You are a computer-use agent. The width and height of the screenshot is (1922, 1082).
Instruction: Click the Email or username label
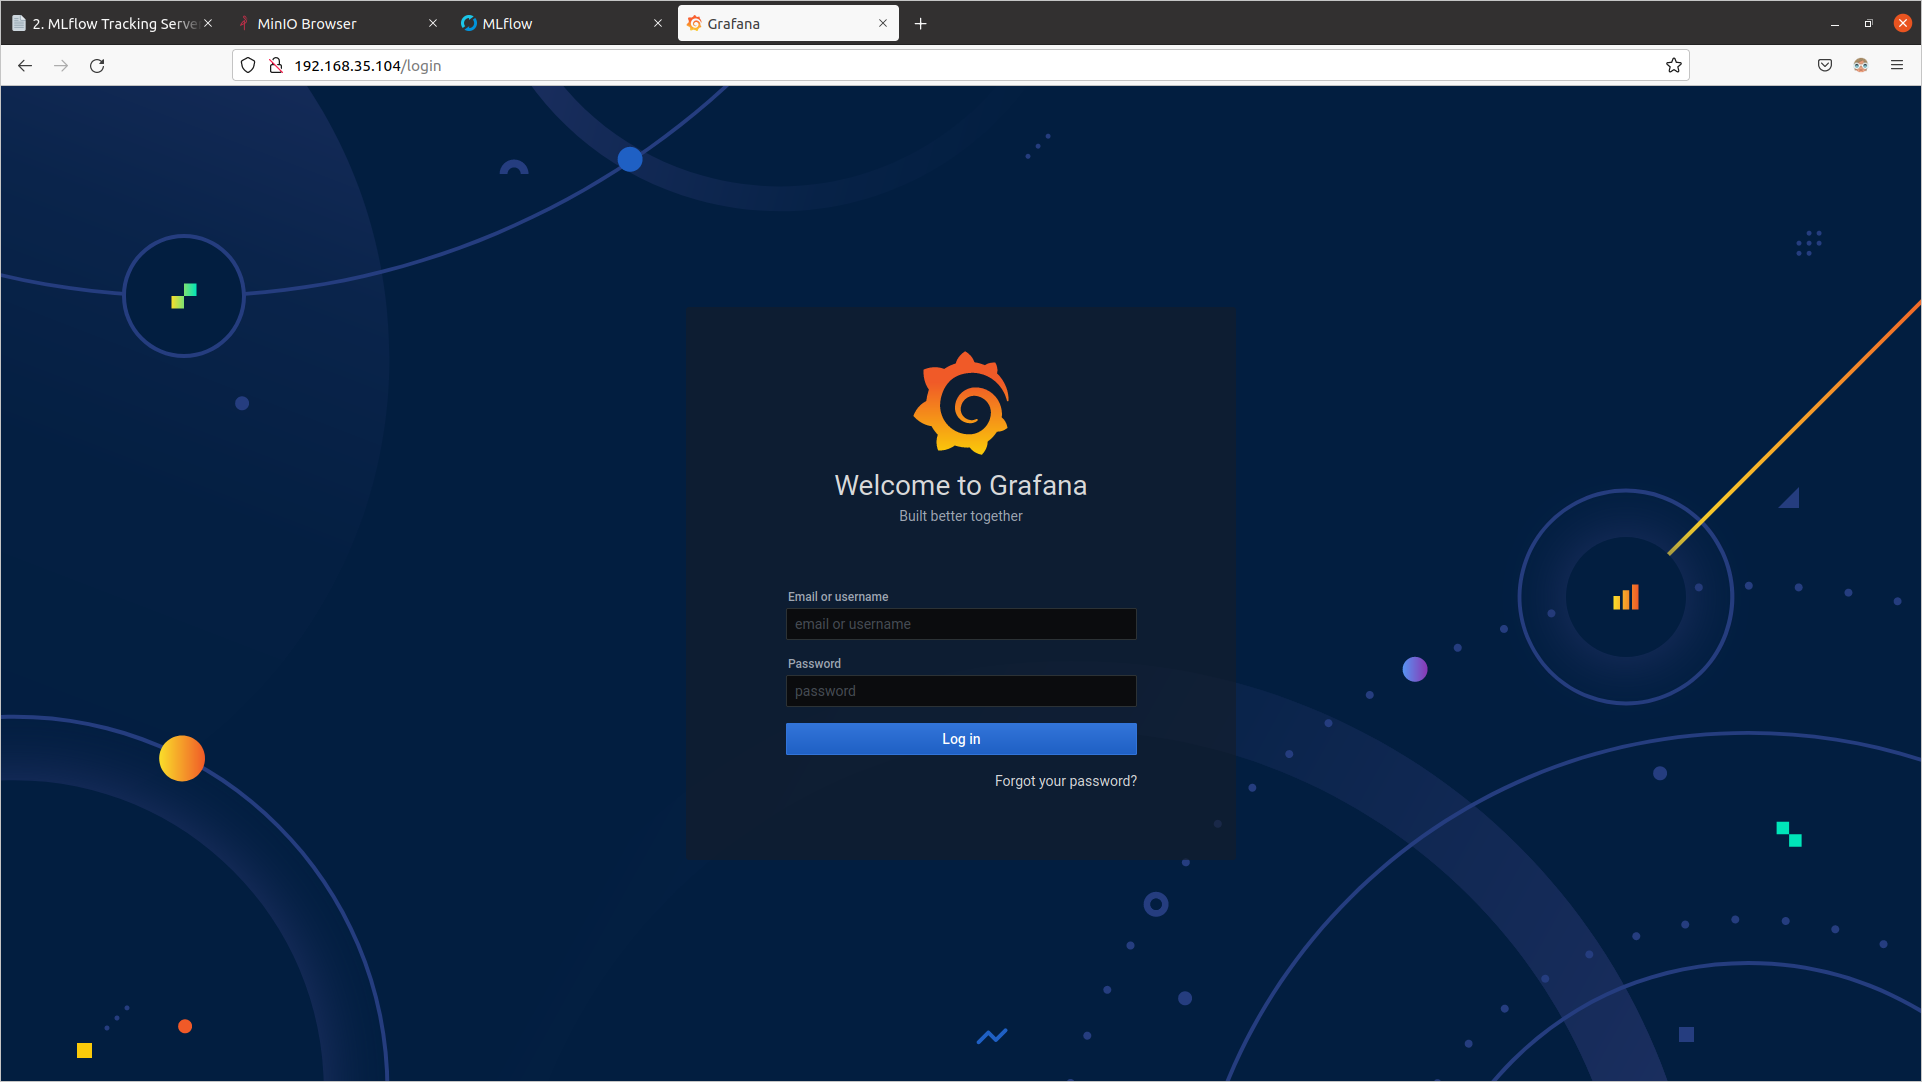838,597
